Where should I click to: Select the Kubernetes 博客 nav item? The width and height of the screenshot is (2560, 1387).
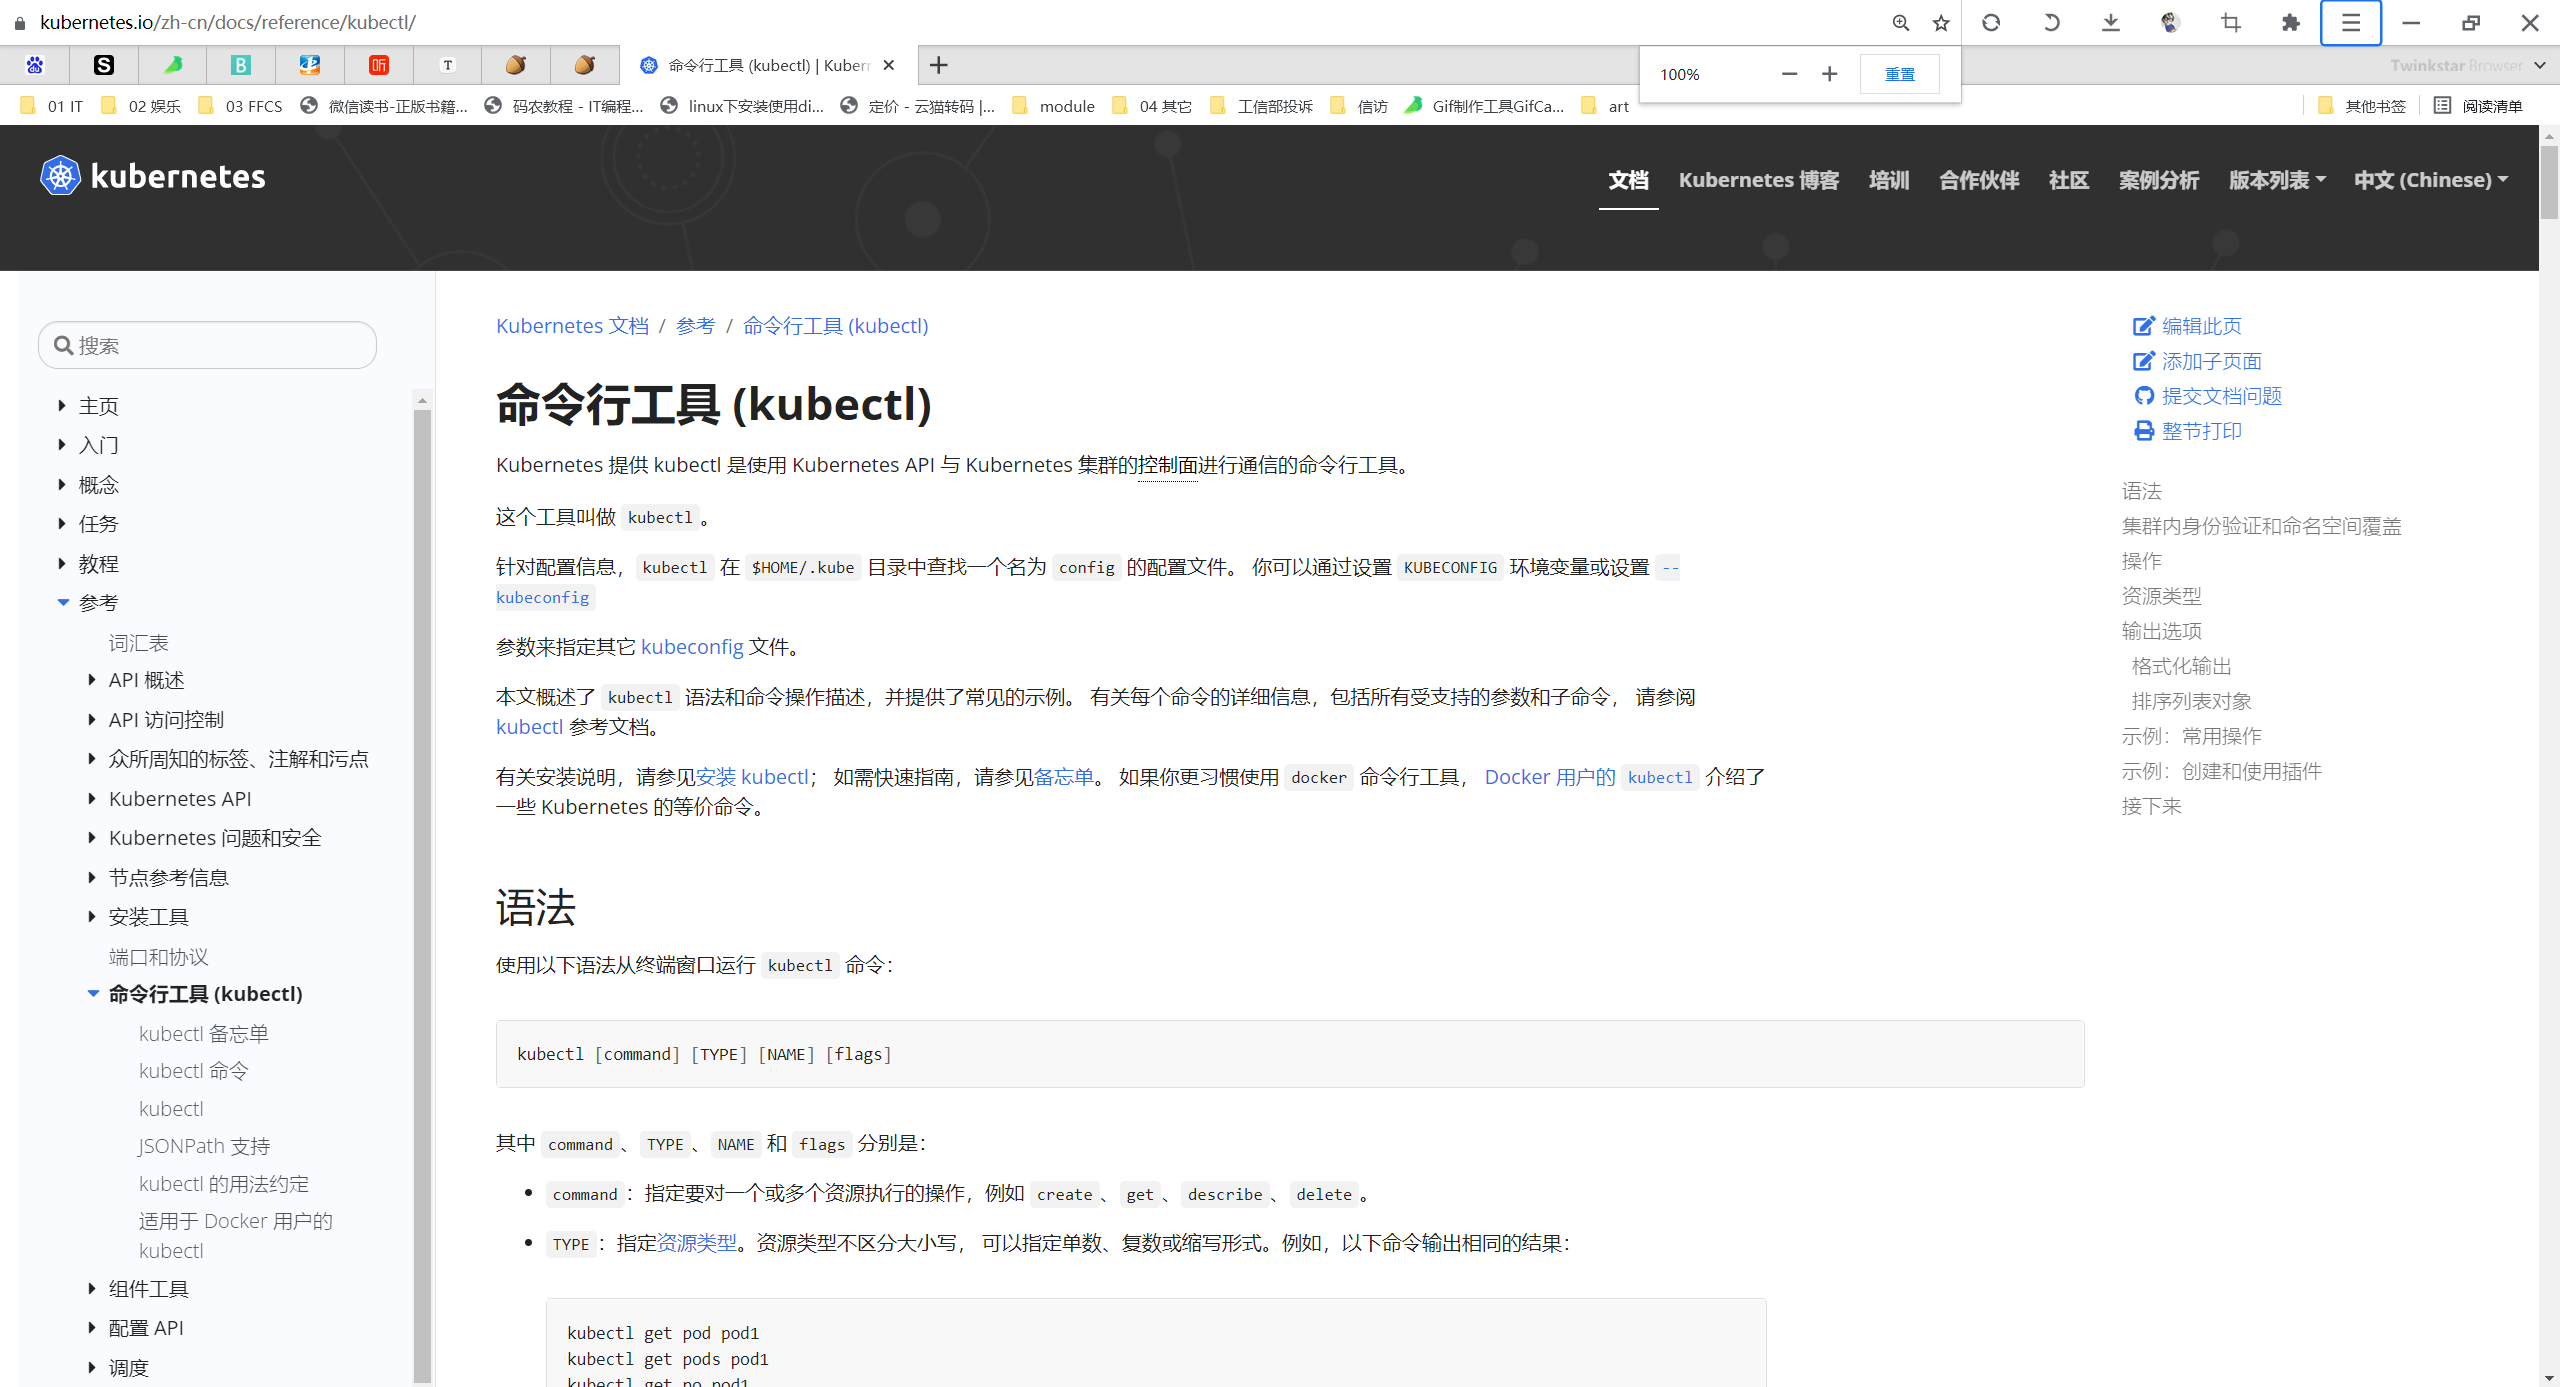pyautogui.click(x=1758, y=180)
